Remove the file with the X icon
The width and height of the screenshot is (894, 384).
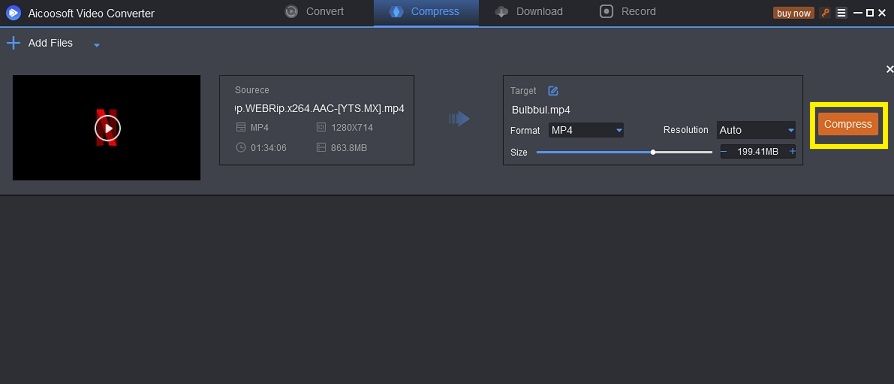point(889,69)
